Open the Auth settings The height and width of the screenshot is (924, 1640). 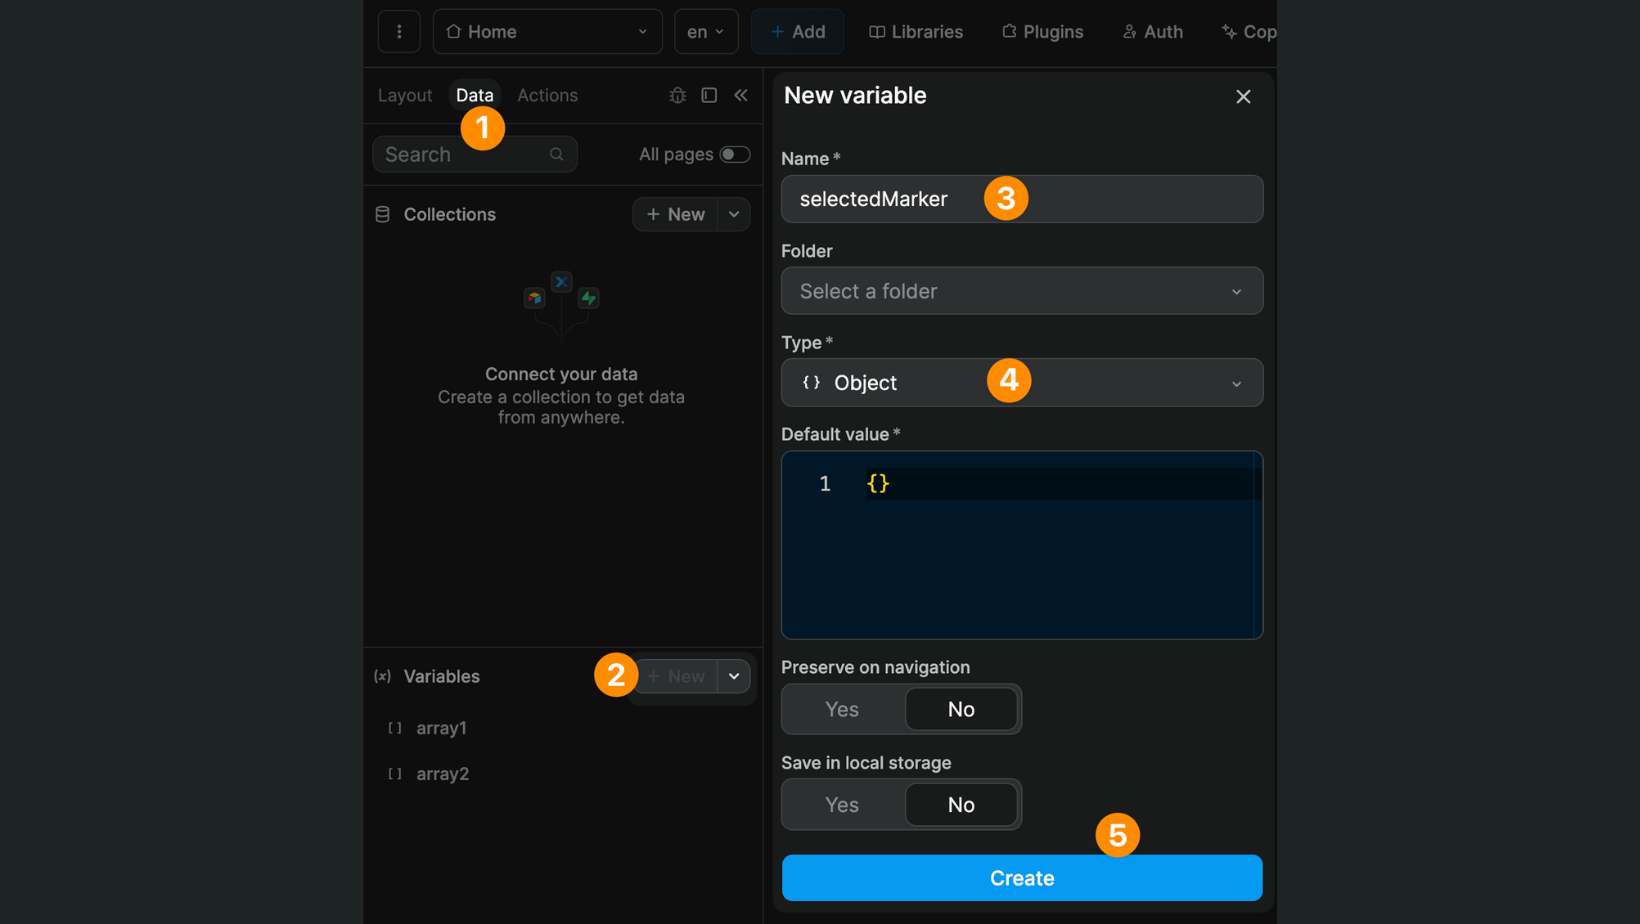pyautogui.click(x=1152, y=31)
